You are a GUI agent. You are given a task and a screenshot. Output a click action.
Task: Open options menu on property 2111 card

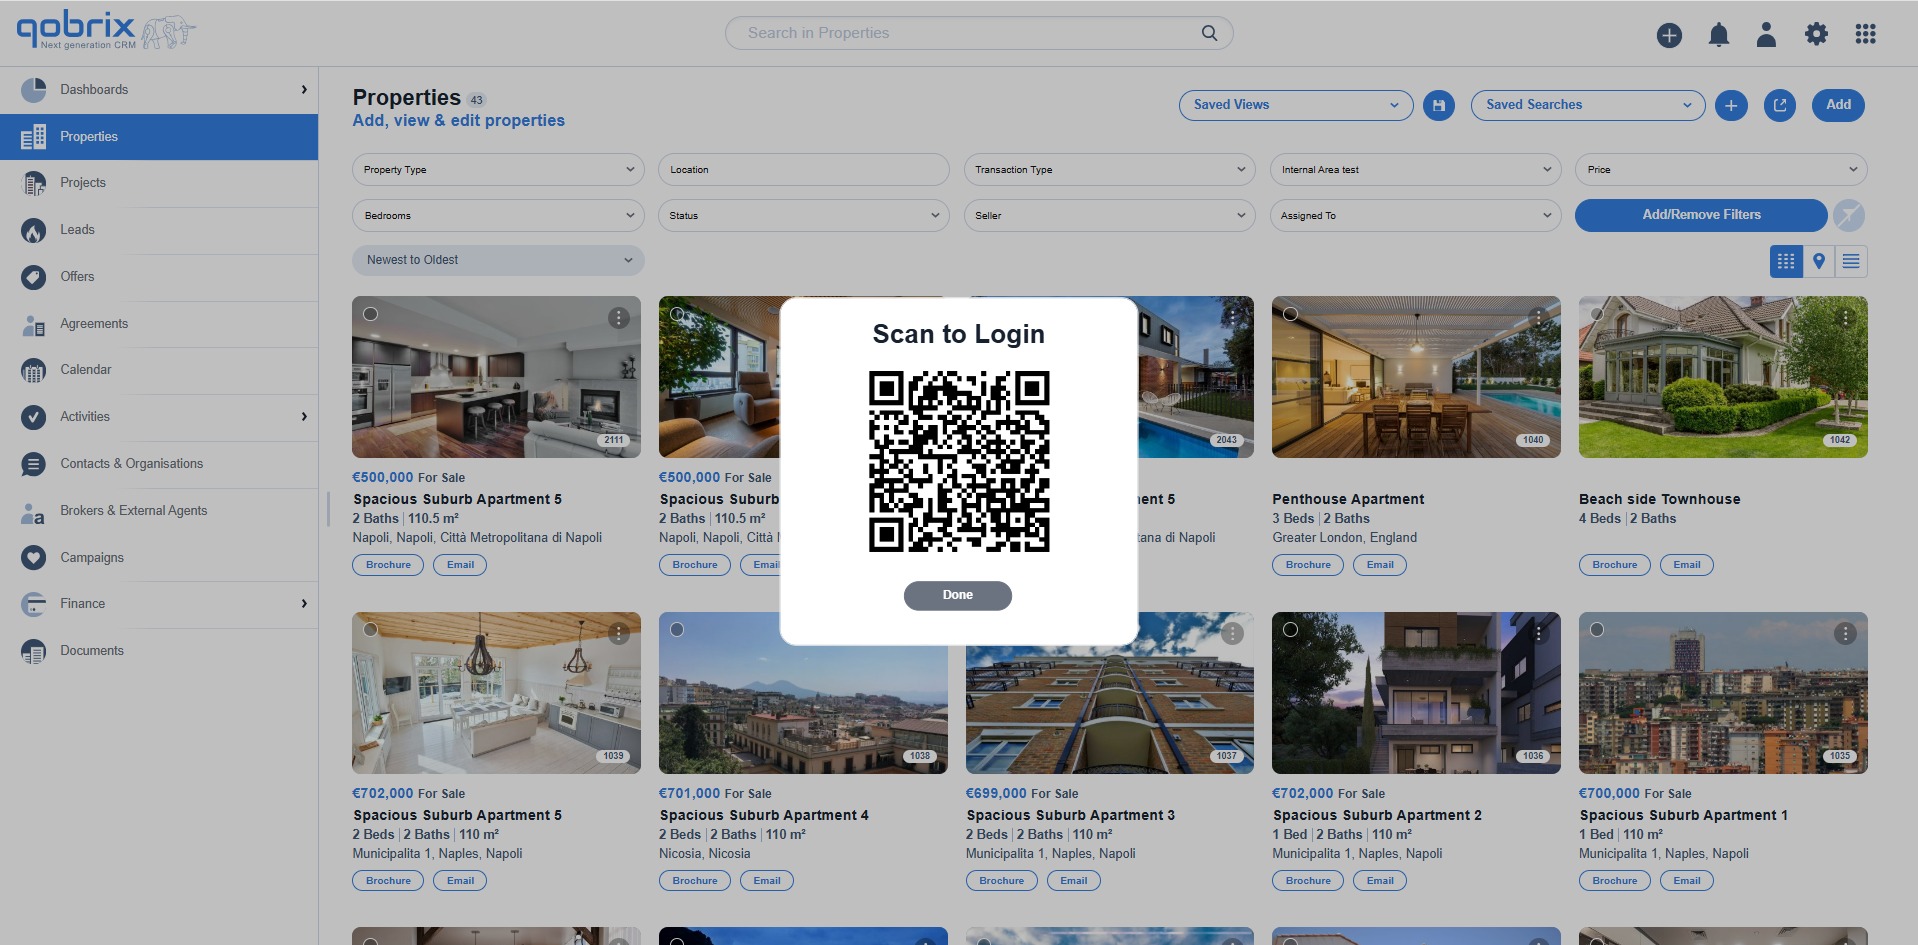[619, 318]
